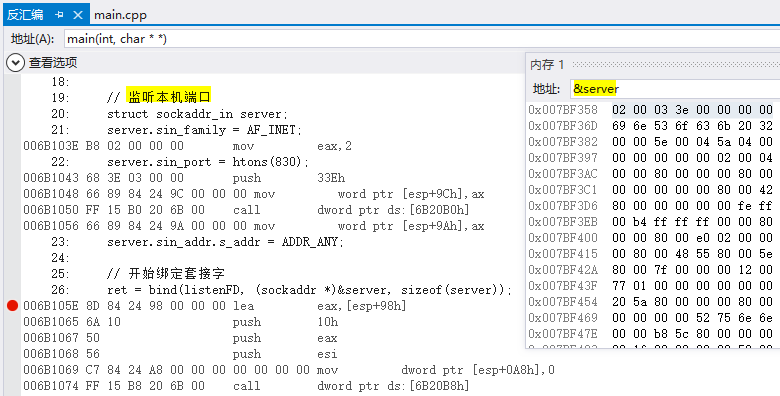Select memory row 0x007BF454
The height and width of the screenshot is (396, 780).
[x=652, y=301]
